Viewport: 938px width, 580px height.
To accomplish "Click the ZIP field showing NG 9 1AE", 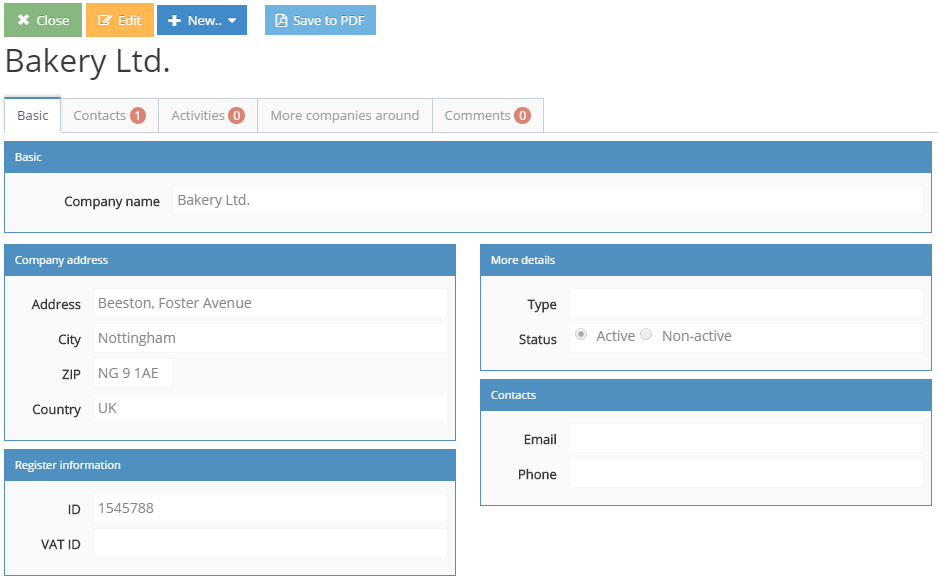I will tap(133, 373).
